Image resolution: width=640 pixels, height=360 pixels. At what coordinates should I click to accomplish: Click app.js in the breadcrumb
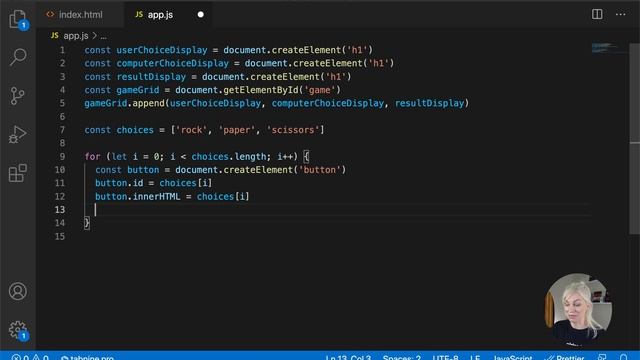coord(76,36)
